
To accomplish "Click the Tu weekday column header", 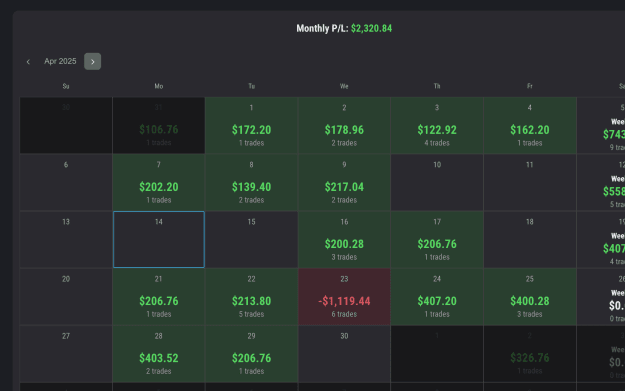I will (x=252, y=86).
